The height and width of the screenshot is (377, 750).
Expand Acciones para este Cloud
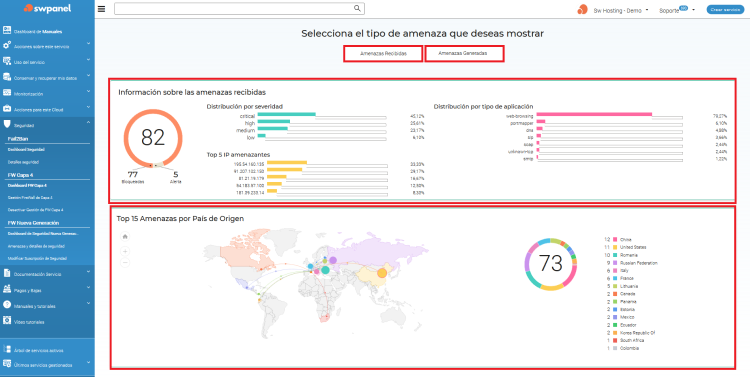click(88, 107)
